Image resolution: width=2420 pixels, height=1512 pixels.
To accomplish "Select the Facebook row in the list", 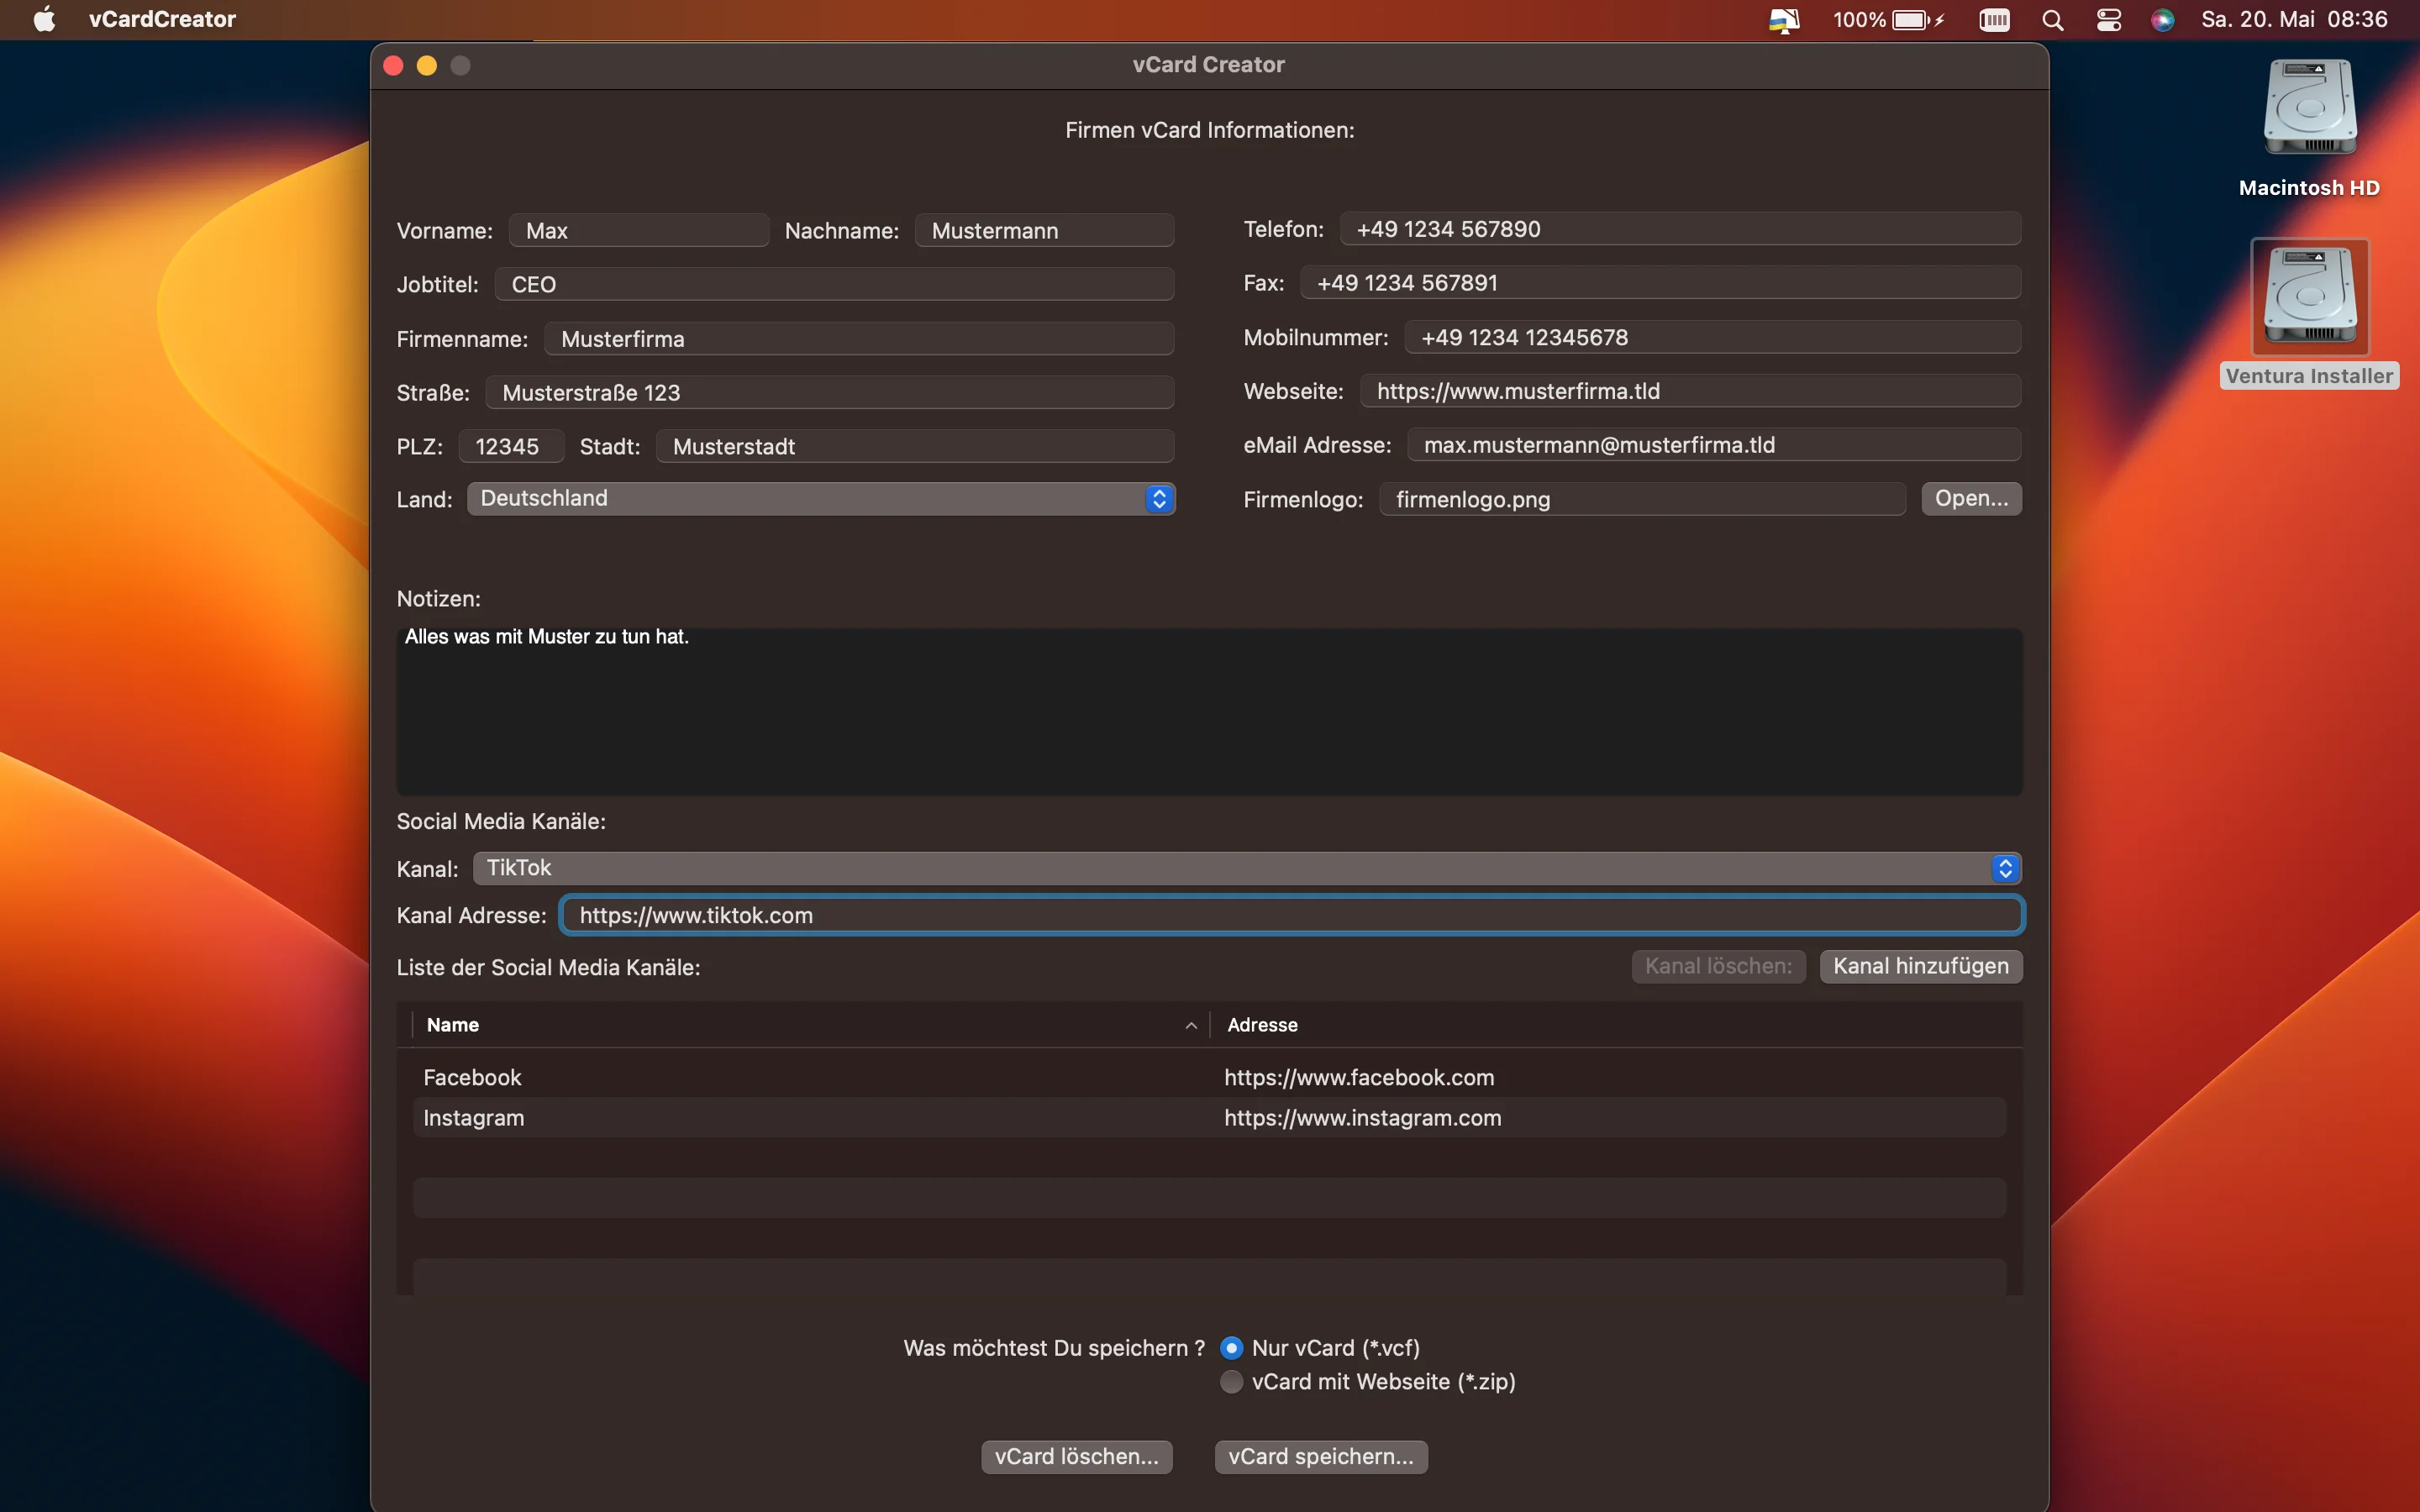I will [1209, 1077].
